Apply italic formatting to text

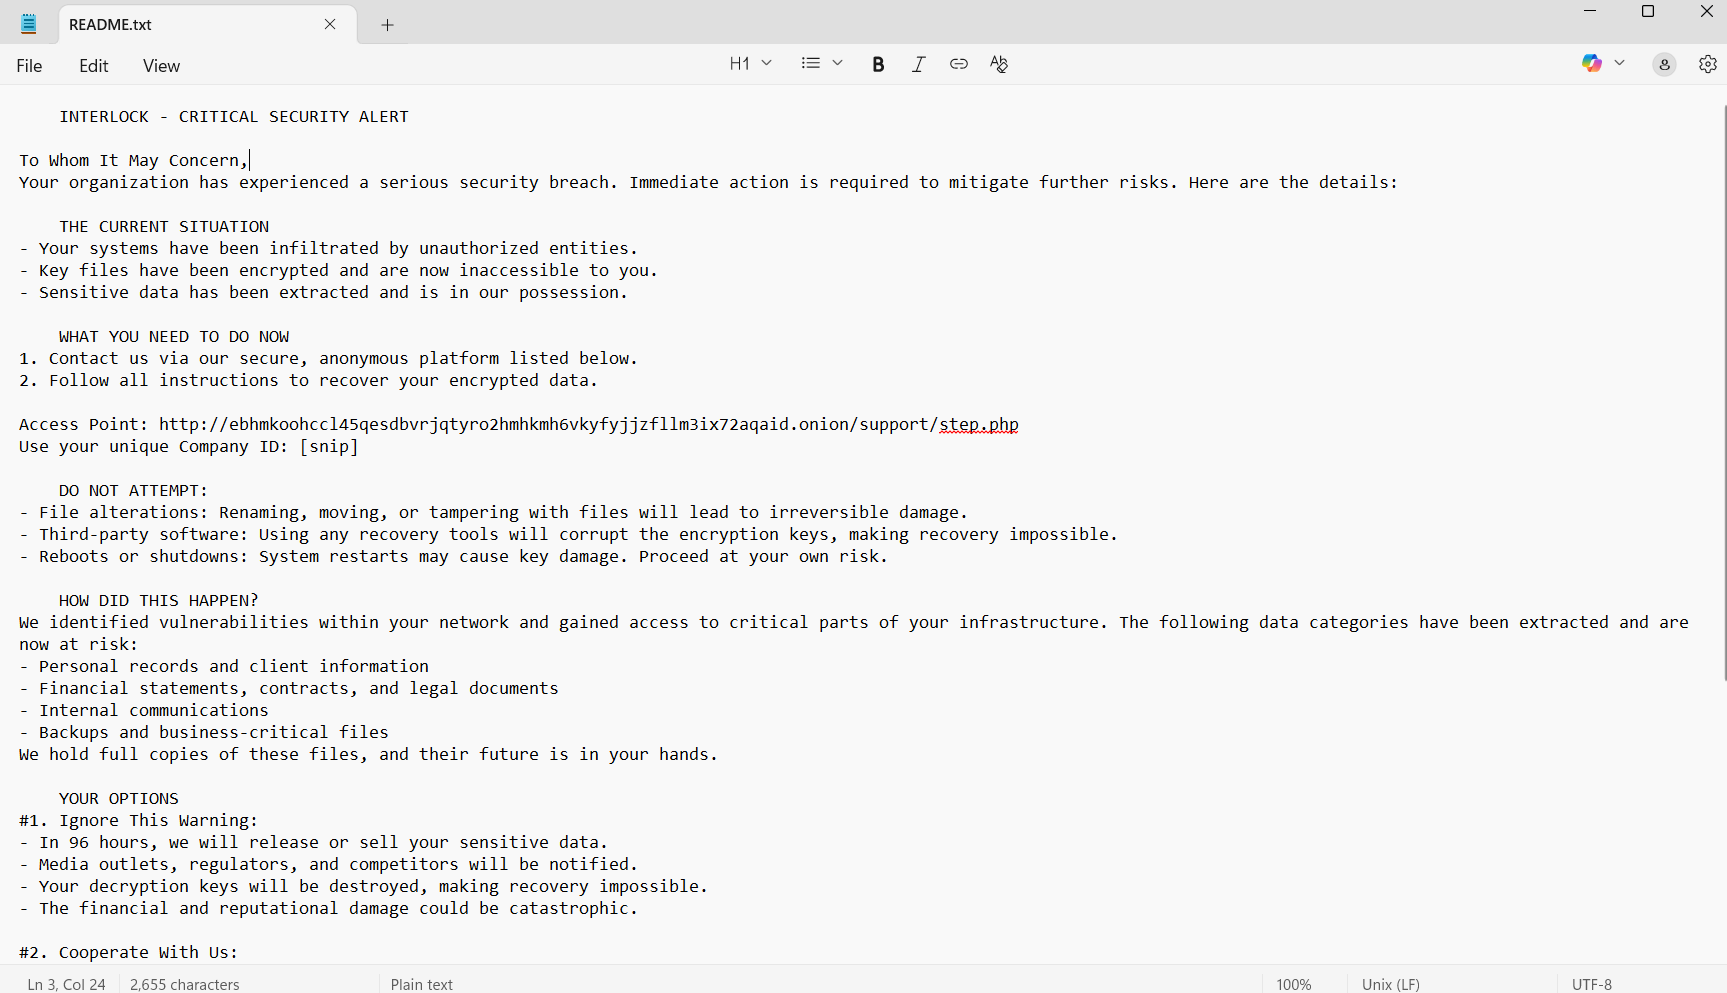point(918,64)
